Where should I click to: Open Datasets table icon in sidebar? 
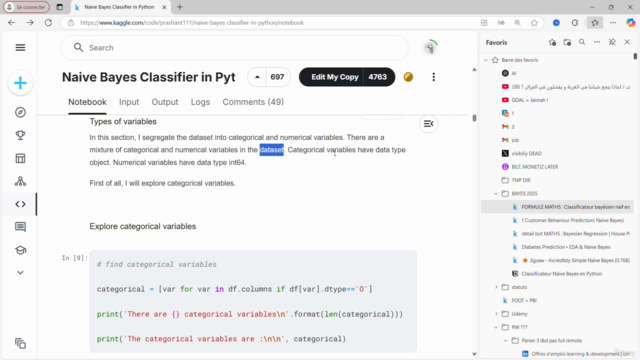[x=20, y=158]
